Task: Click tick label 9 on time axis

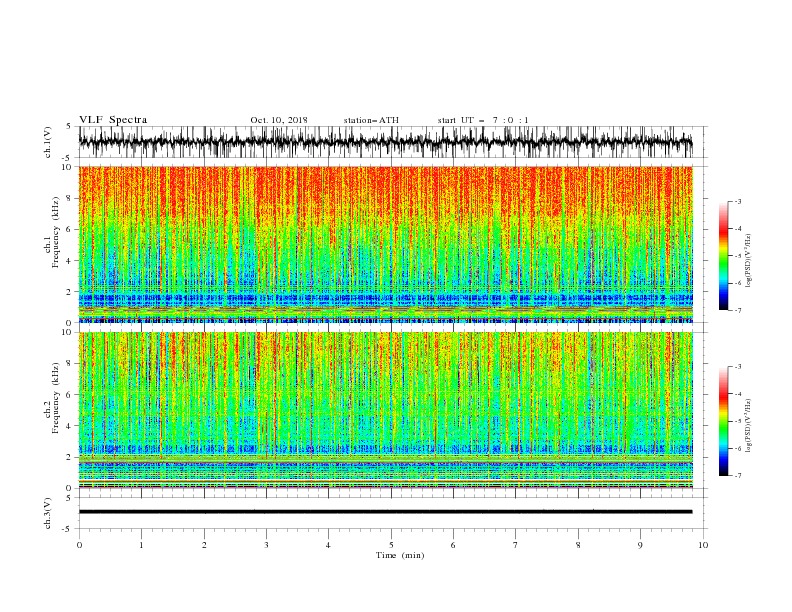Action: pos(640,545)
